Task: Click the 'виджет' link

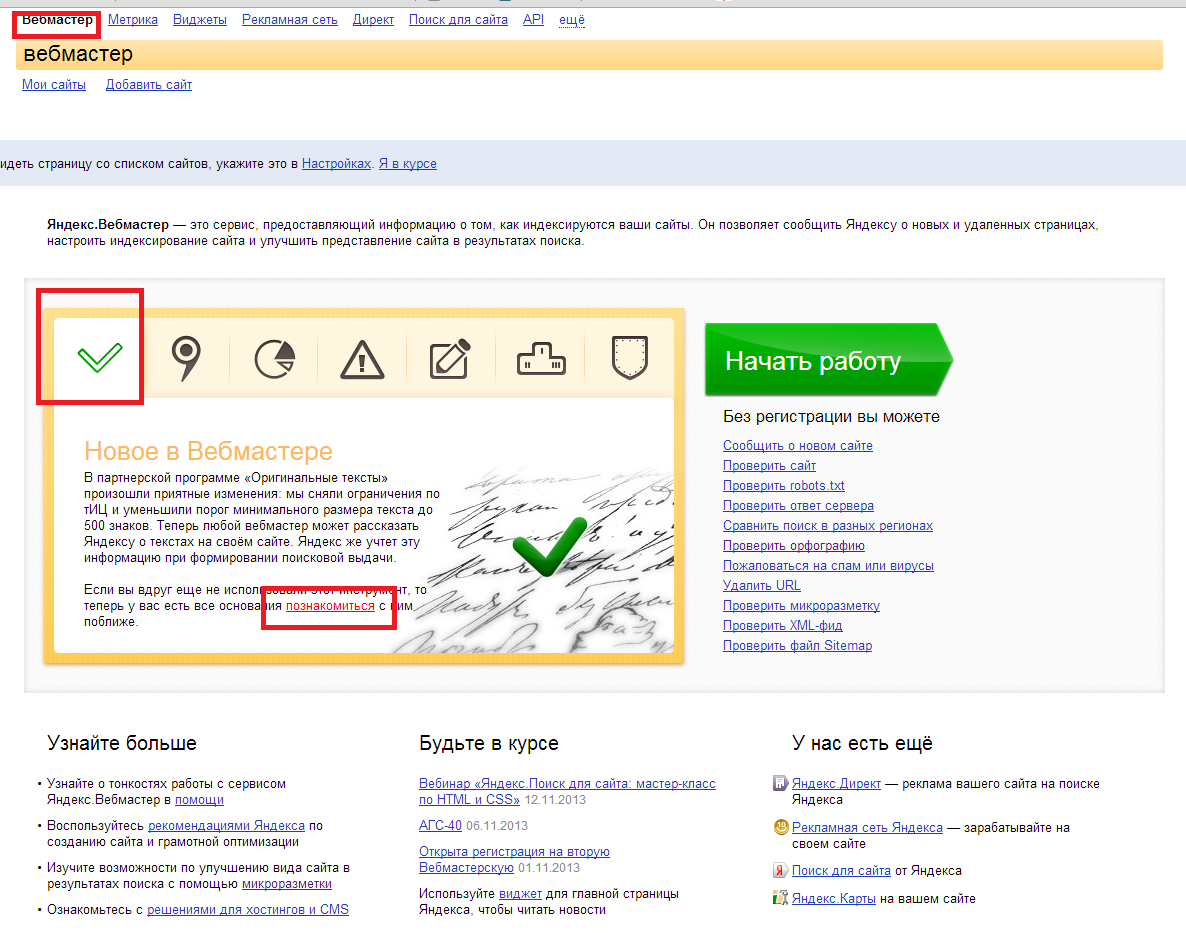Action: (520, 894)
